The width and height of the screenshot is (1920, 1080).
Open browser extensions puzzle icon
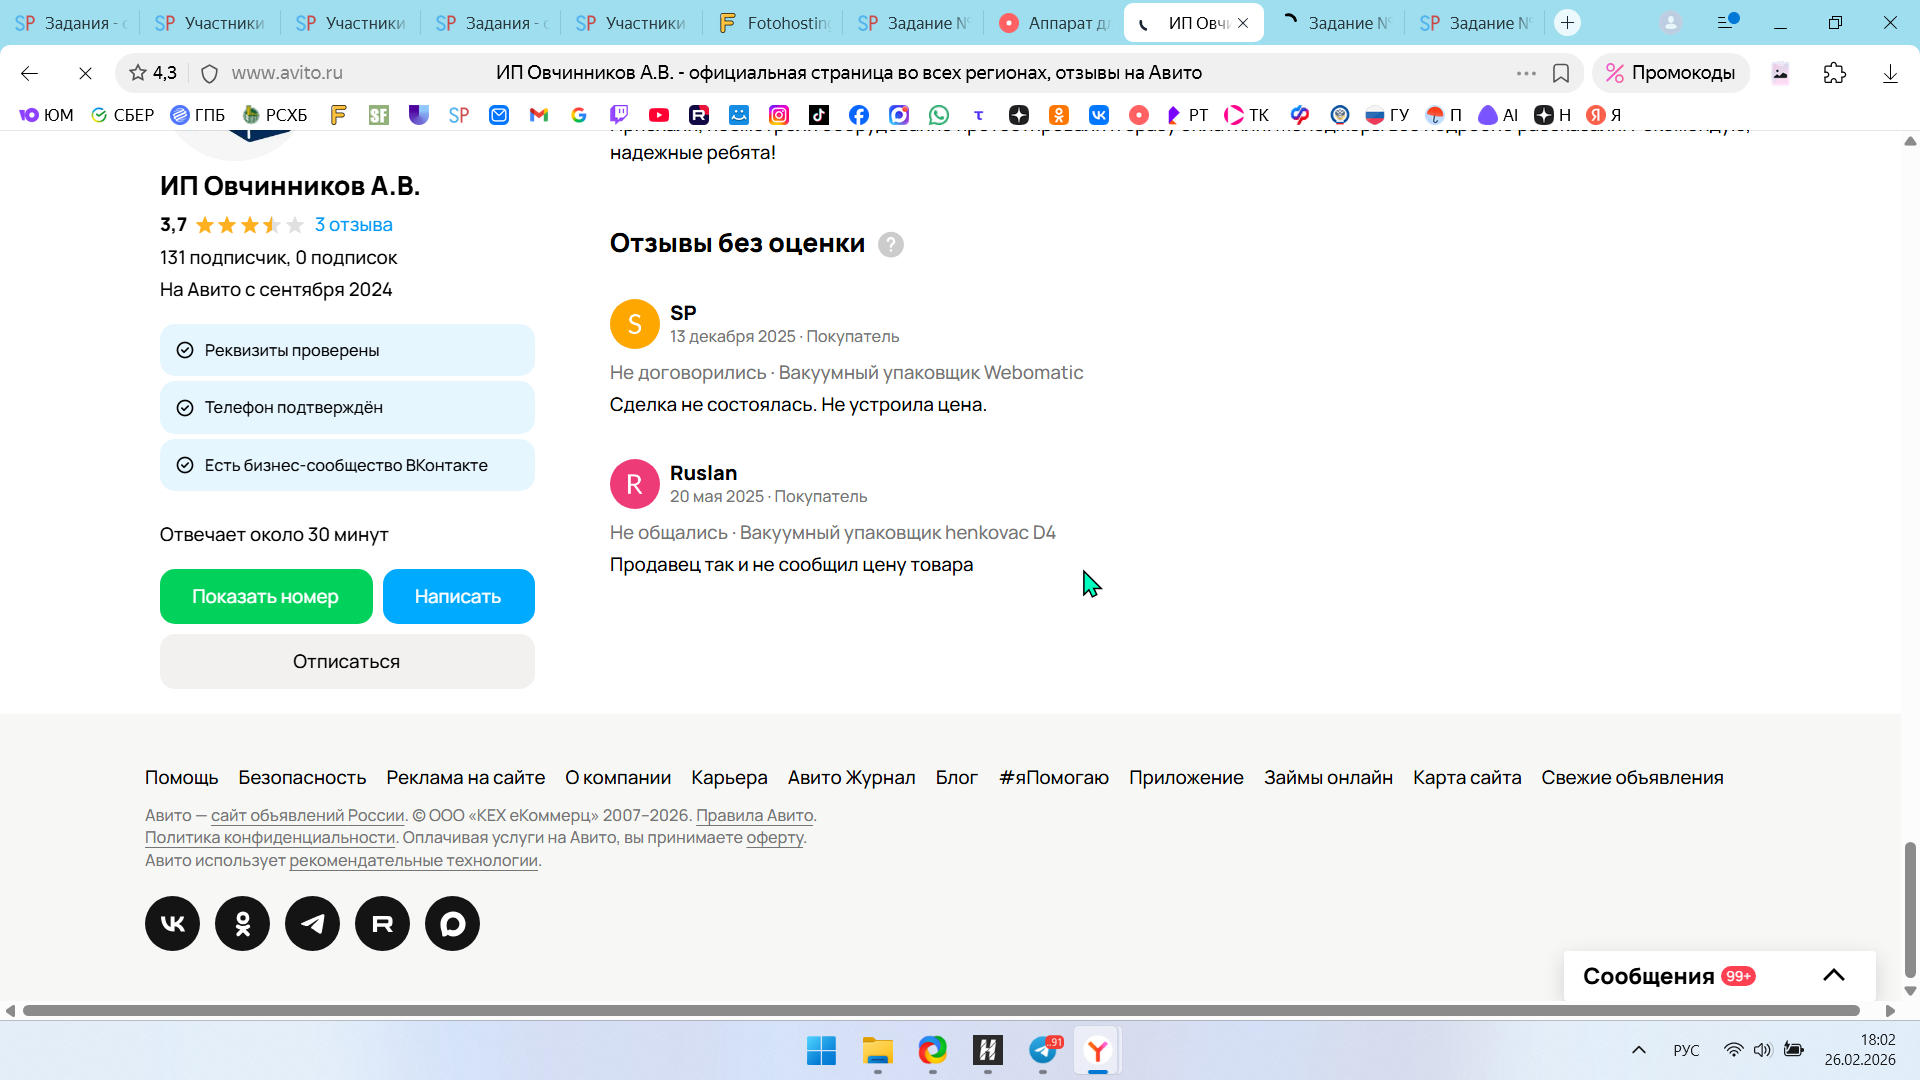[1834, 73]
